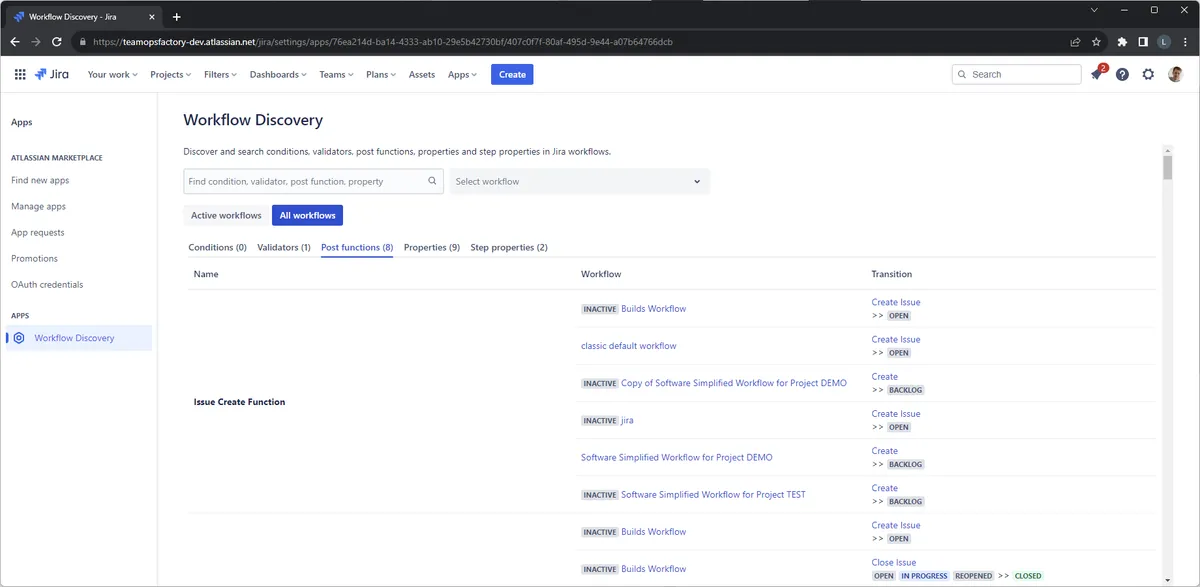Switch to the Validators (1) tab

(284, 247)
